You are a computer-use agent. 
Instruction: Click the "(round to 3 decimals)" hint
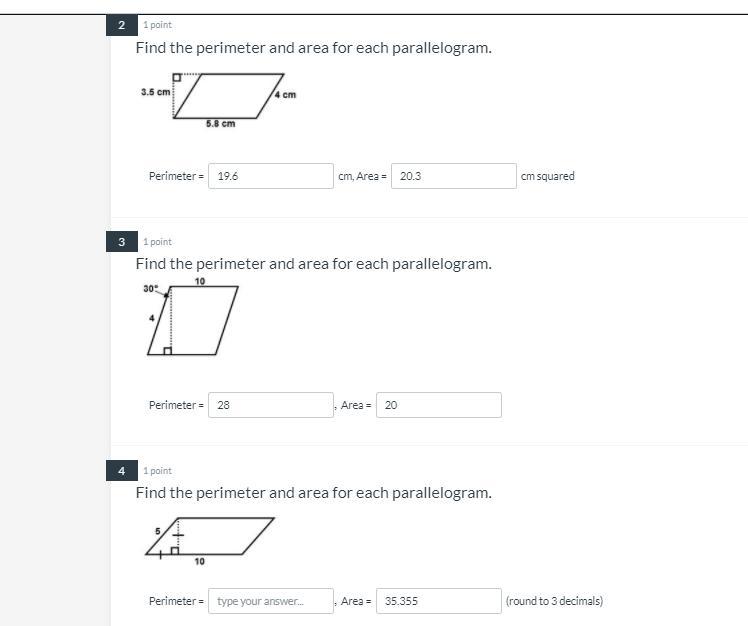point(554,601)
